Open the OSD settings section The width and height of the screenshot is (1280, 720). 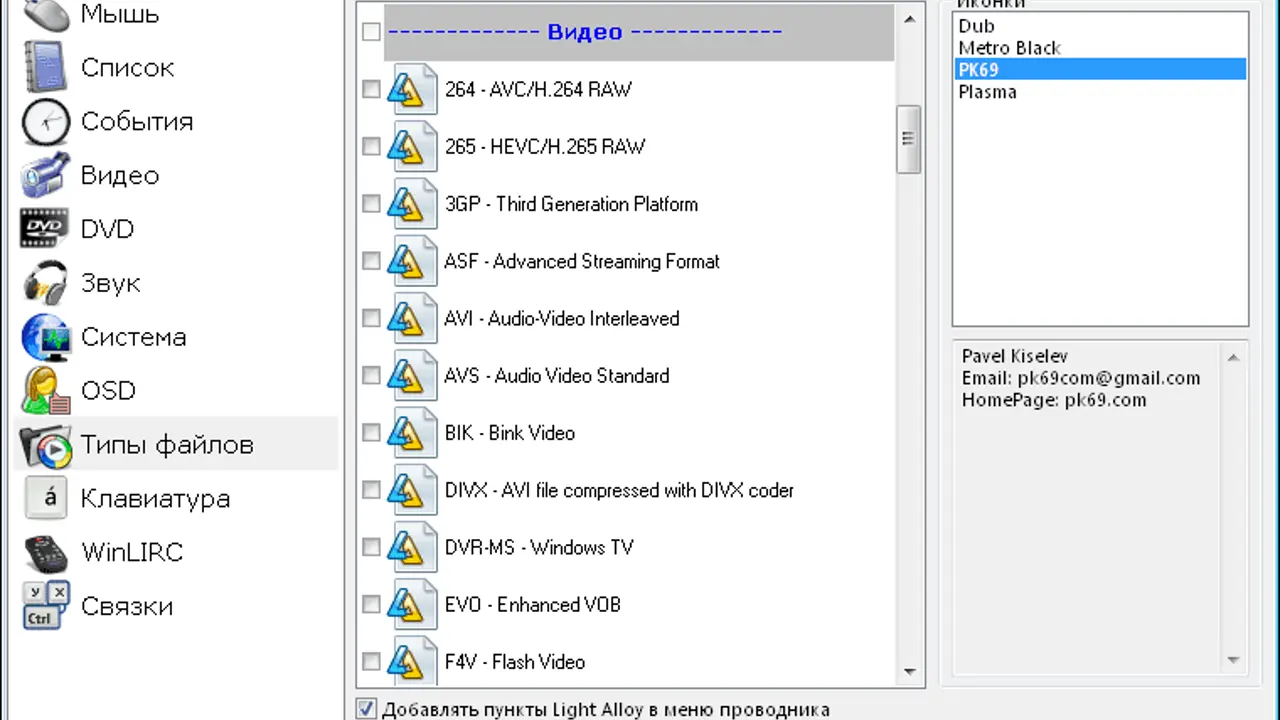point(108,391)
